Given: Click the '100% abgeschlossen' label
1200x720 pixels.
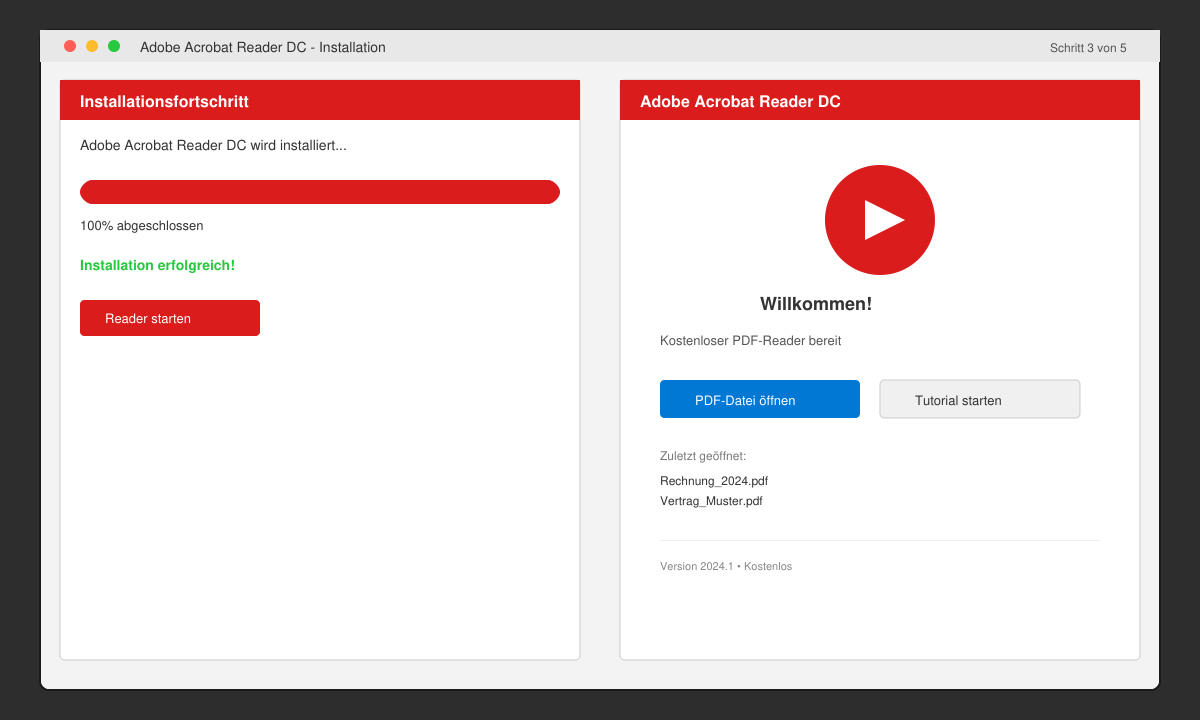Looking at the screenshot, I should tap(142, 226).
